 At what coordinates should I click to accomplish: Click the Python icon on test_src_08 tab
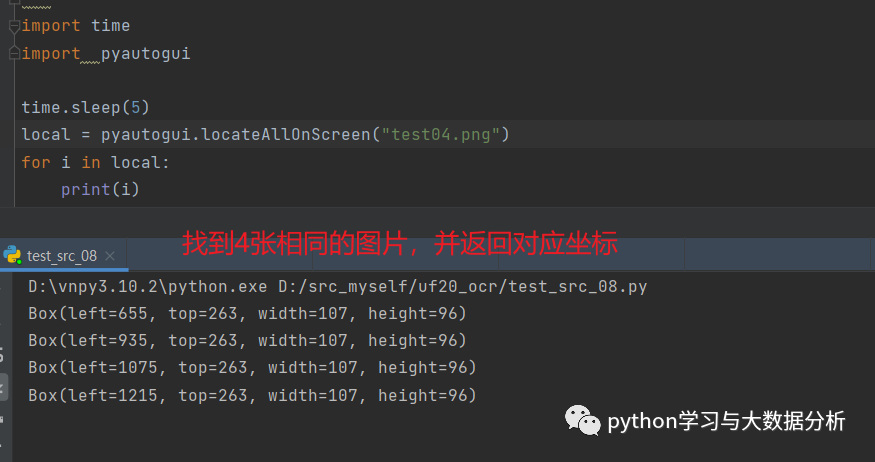coord(12,255)
